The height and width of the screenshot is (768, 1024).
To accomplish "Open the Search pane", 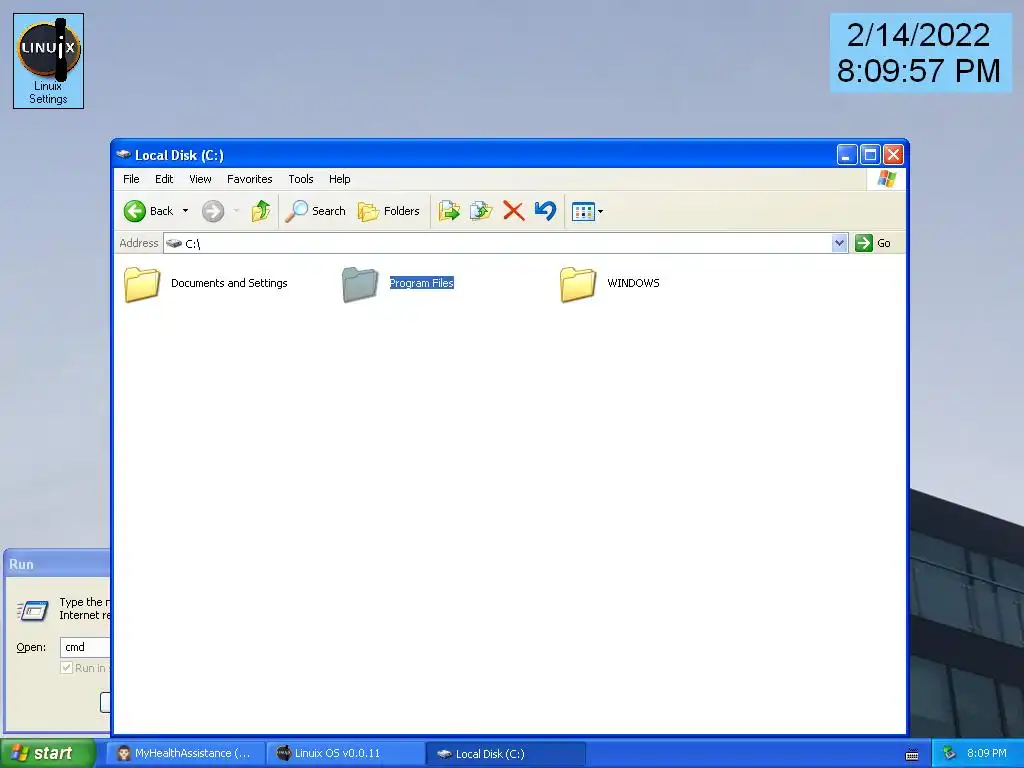I will (x=315, y=211).
